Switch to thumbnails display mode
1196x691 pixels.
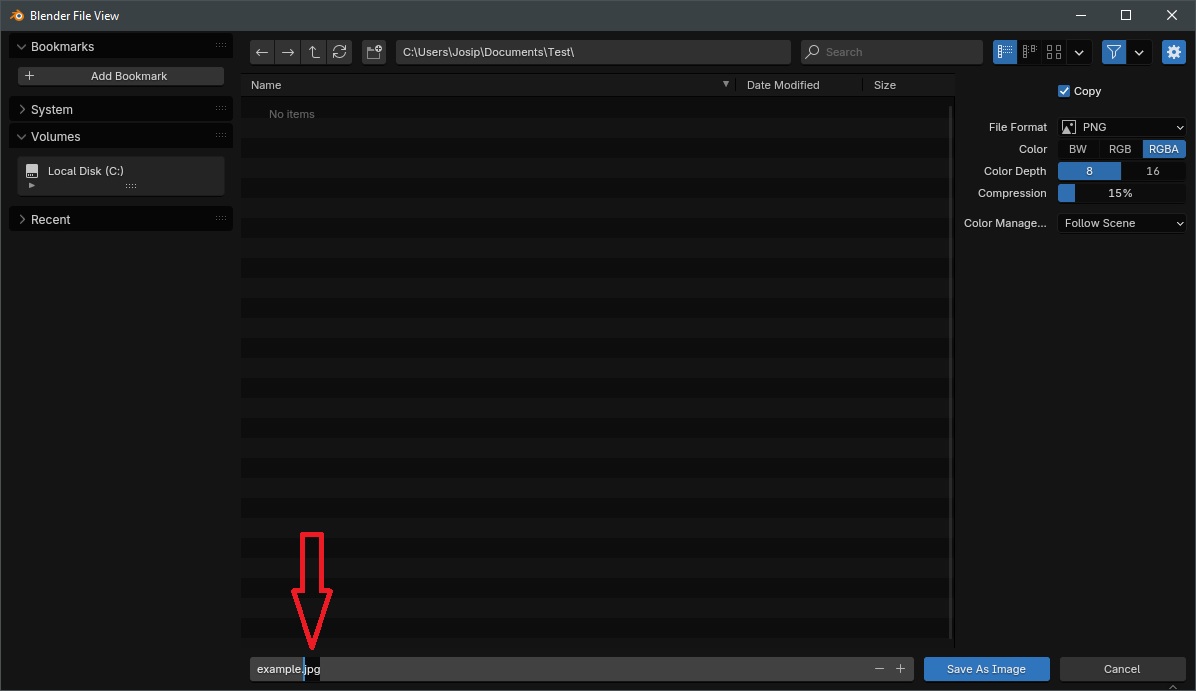(x=1053, y=52)
